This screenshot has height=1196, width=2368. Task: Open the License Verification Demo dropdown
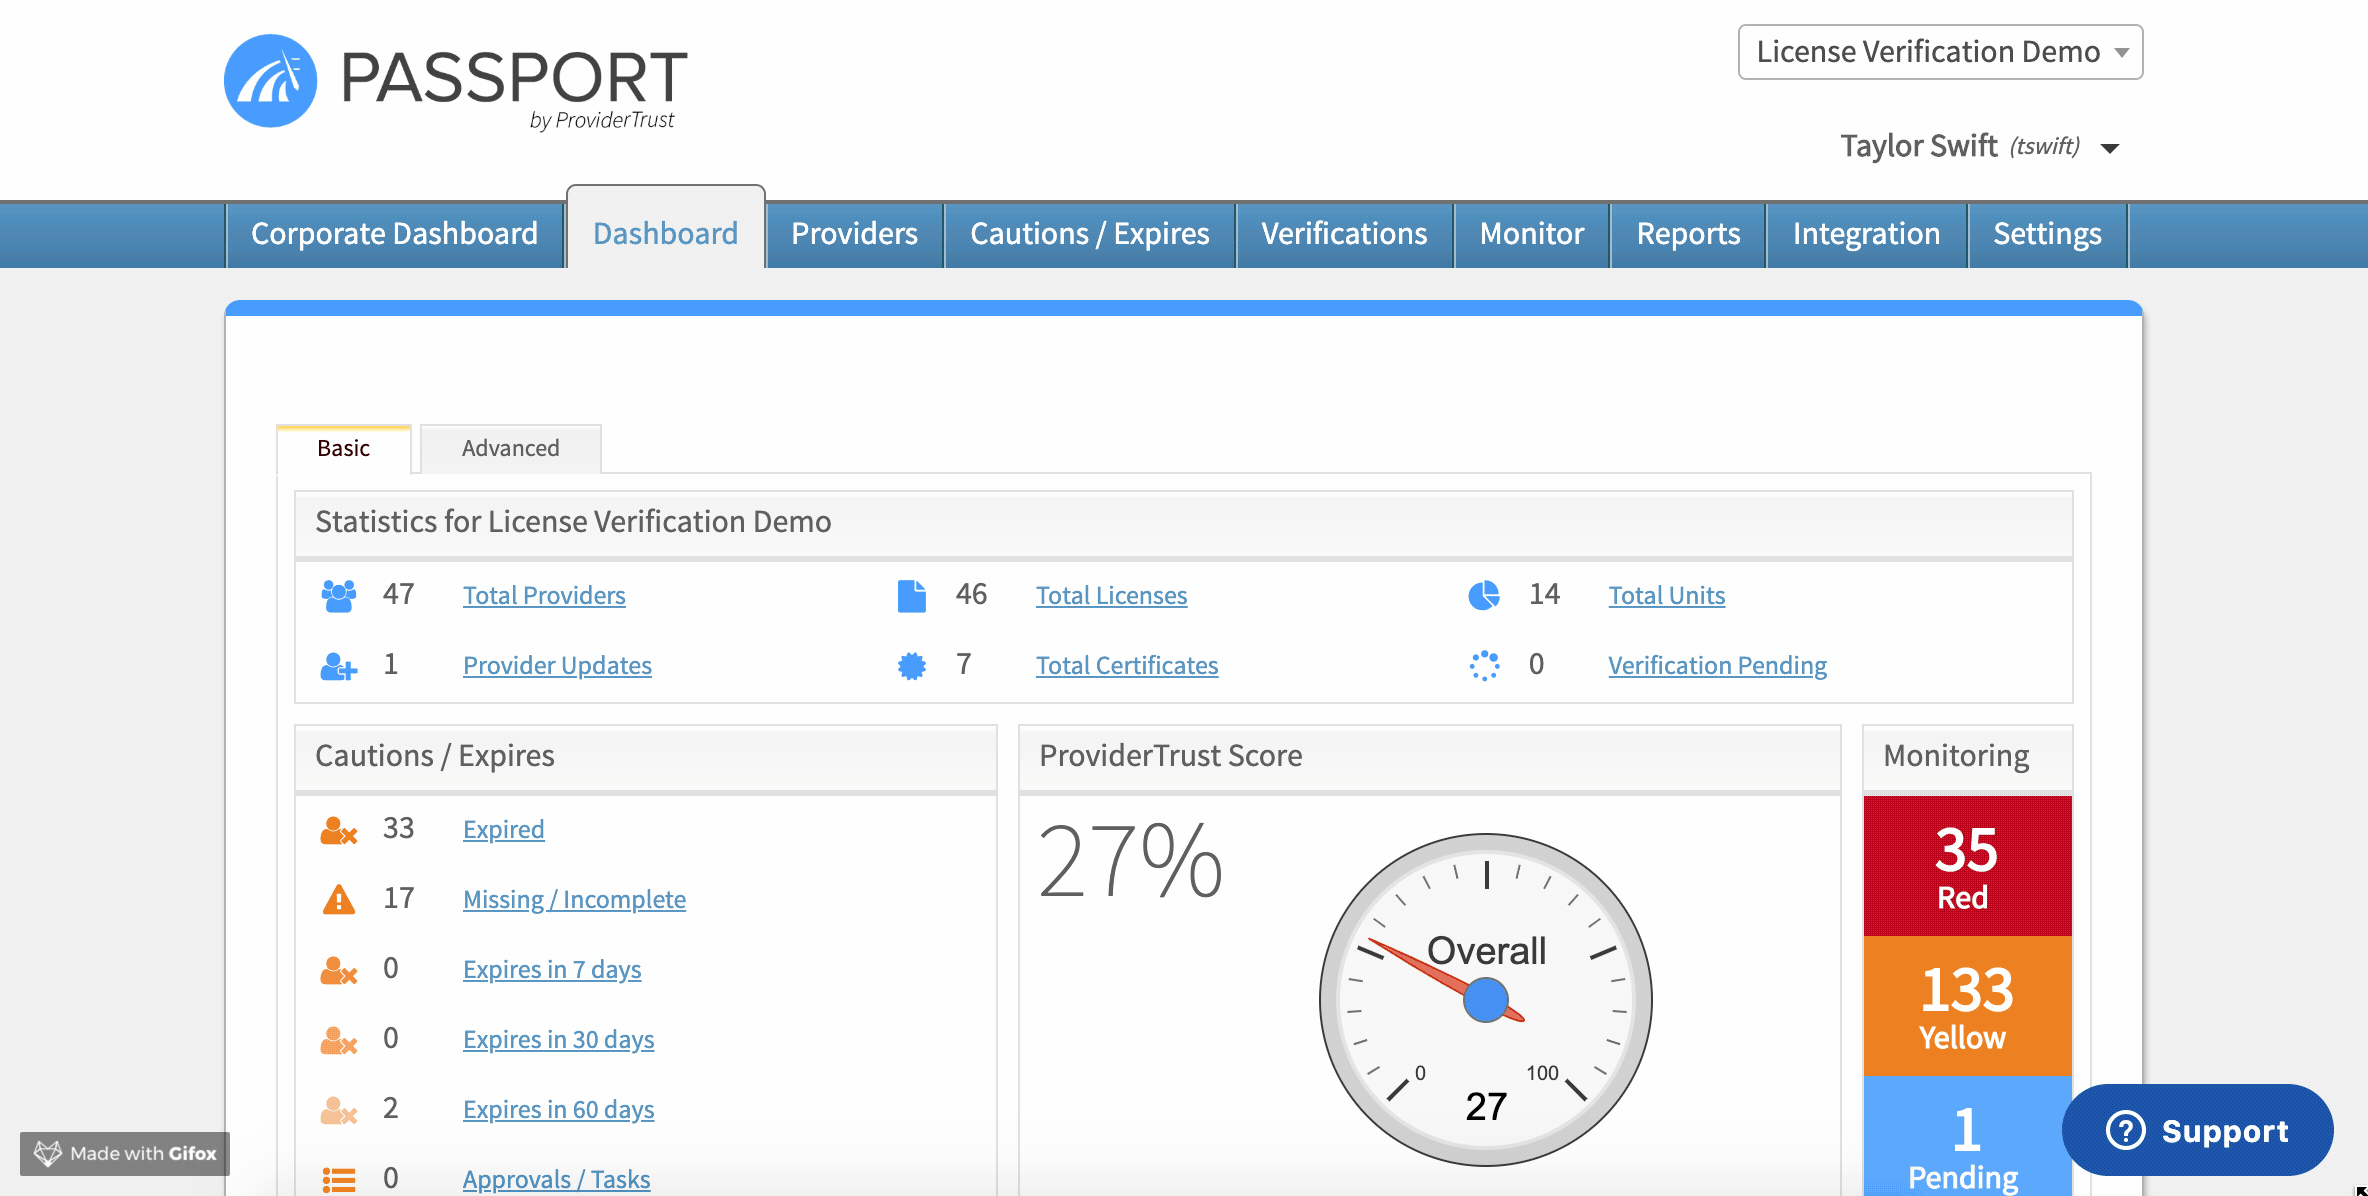[1940, 52]
